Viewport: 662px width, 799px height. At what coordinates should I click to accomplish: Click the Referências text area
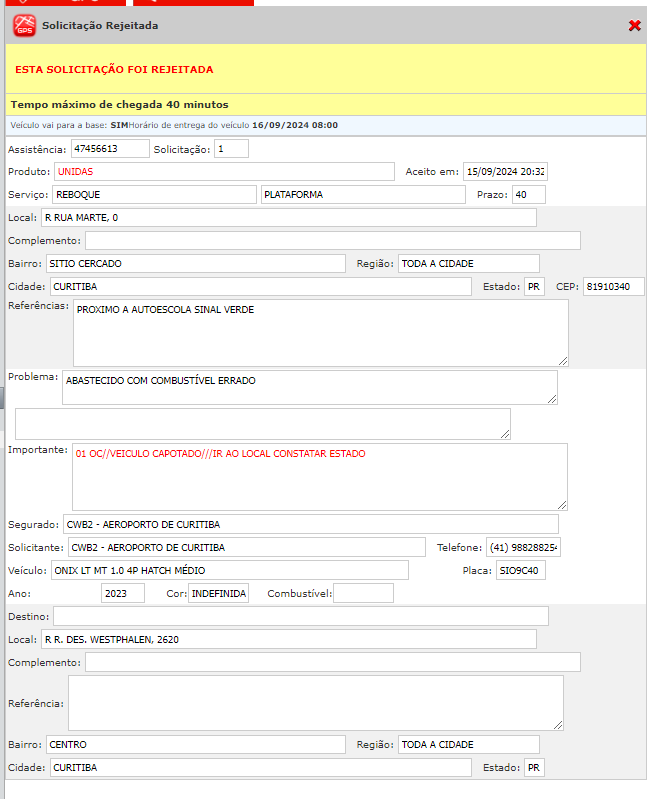(x=321, y=333)
